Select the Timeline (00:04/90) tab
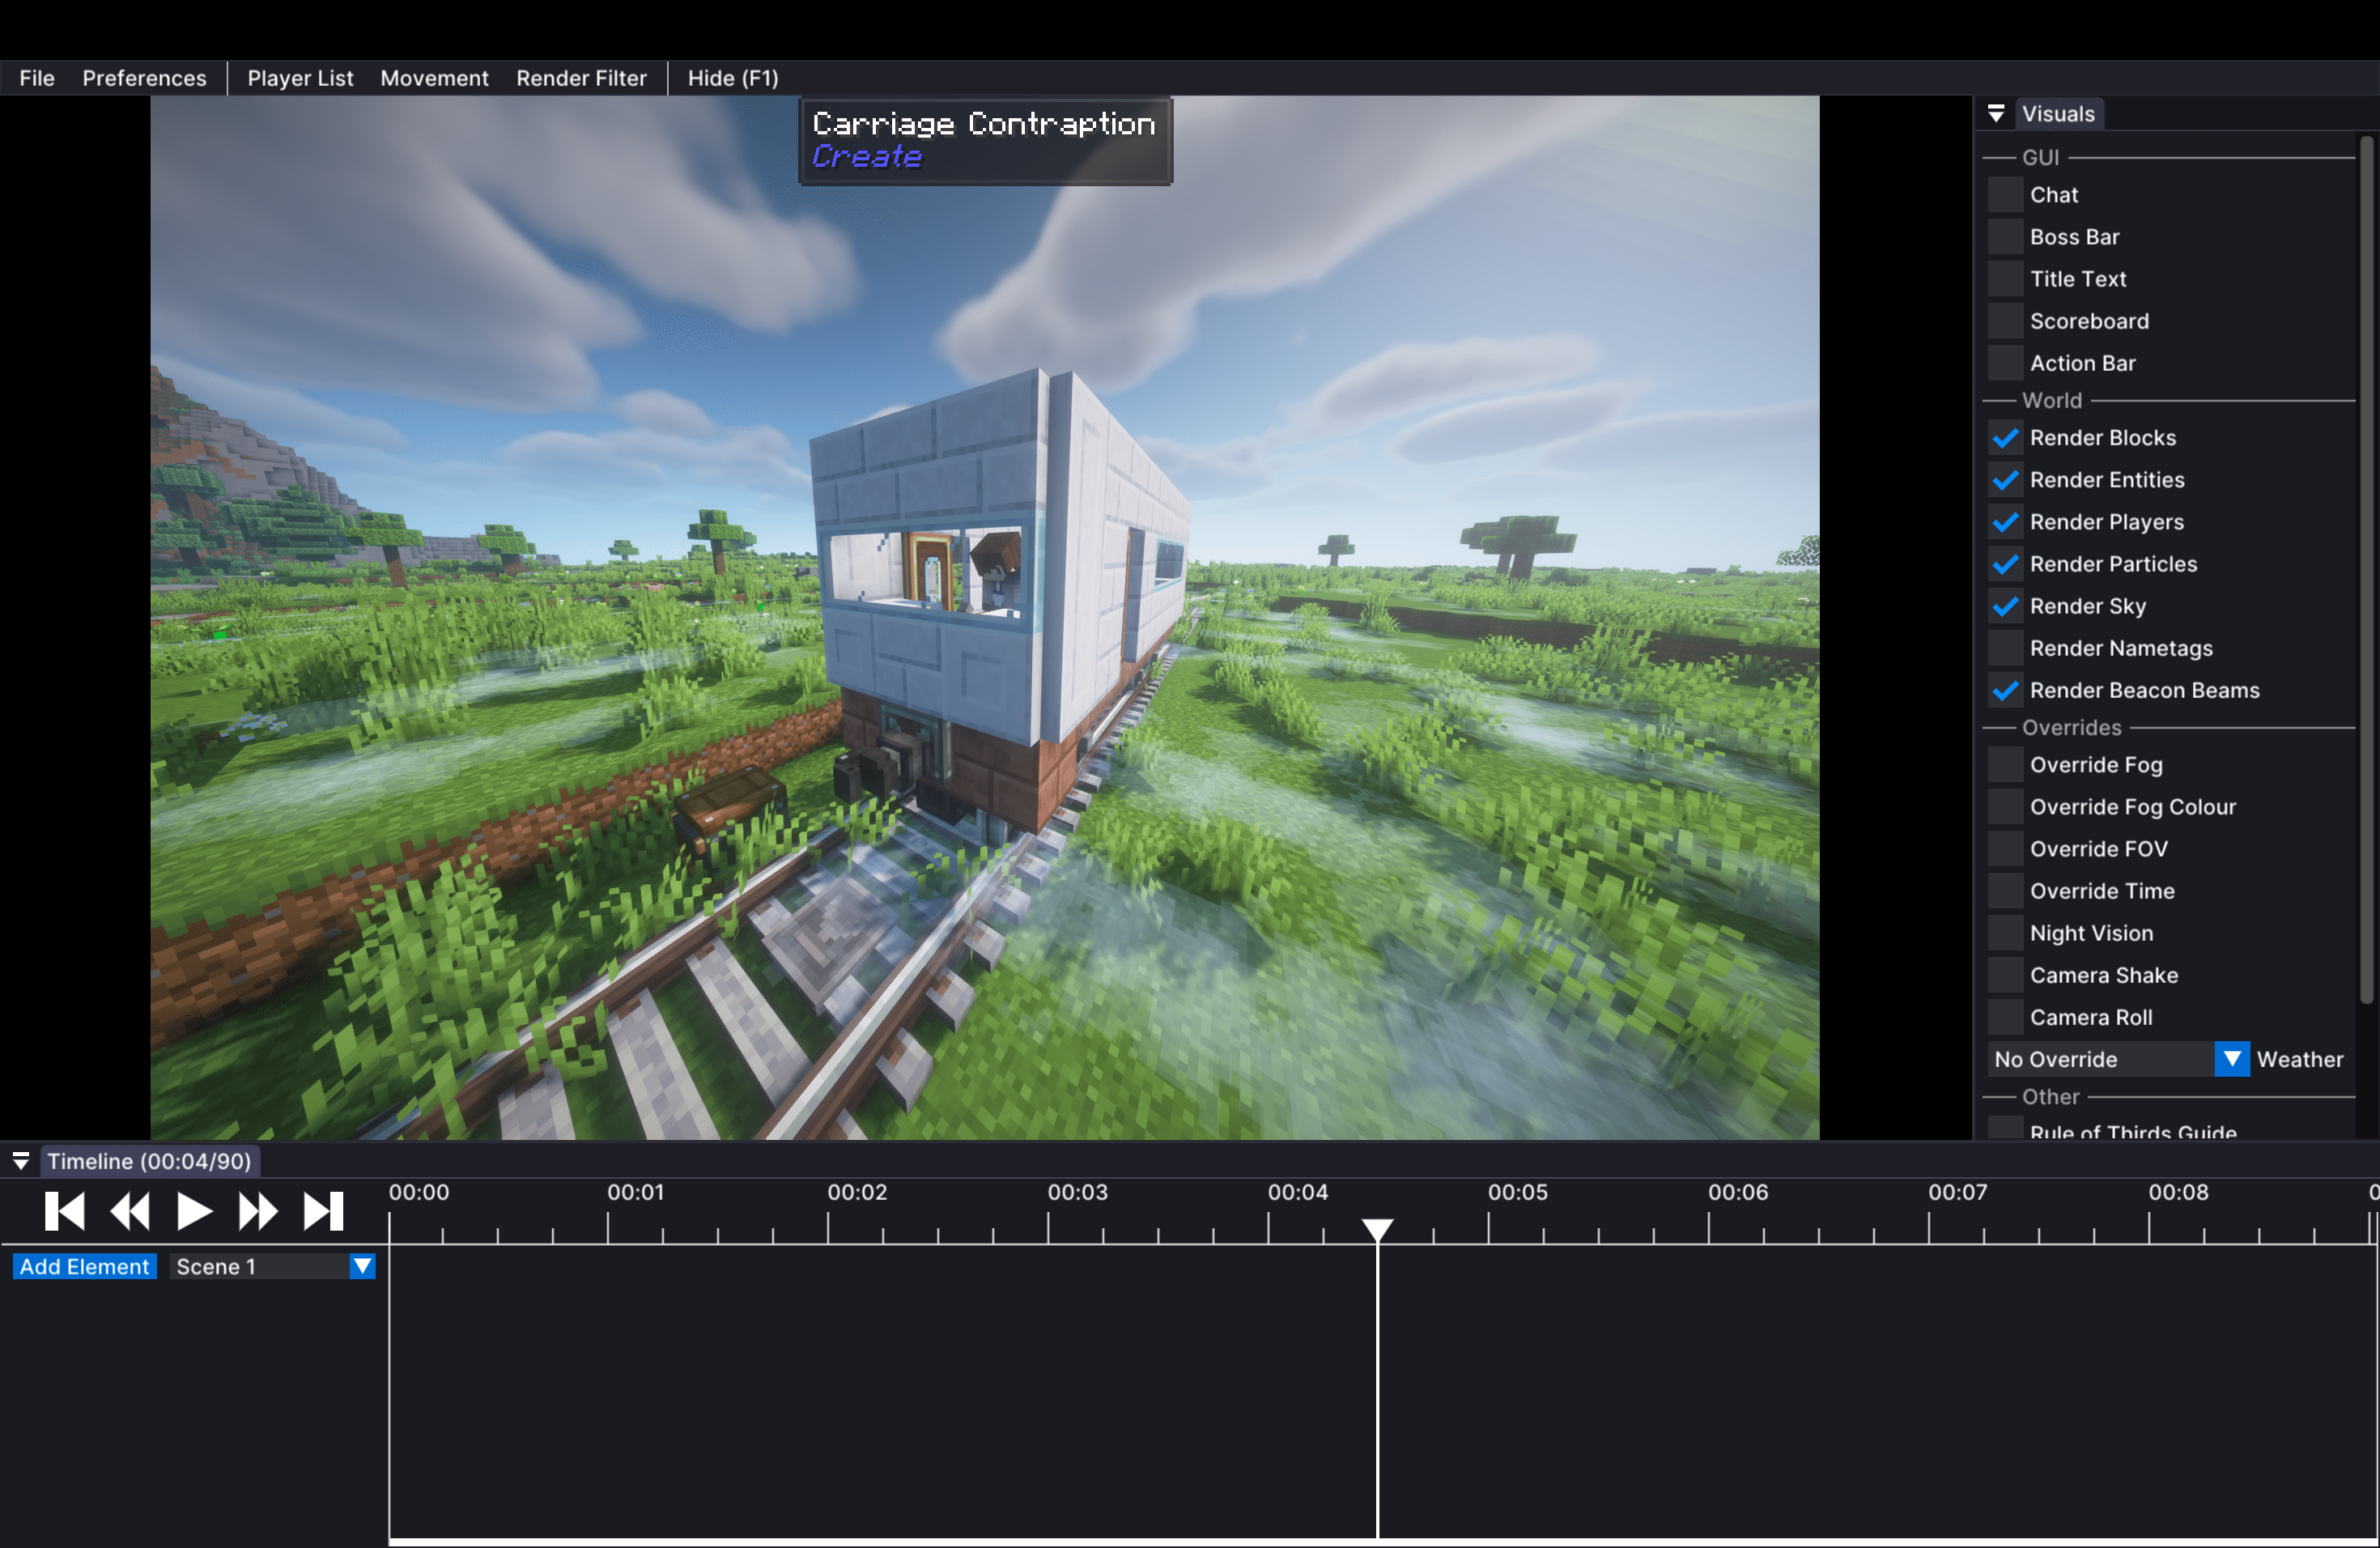 [150, 1161]
